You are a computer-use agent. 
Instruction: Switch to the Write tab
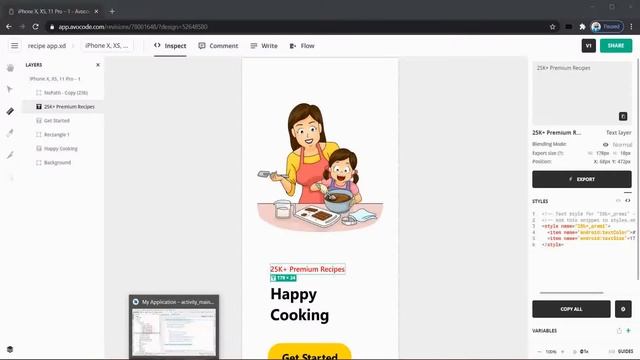coord(264,46)
